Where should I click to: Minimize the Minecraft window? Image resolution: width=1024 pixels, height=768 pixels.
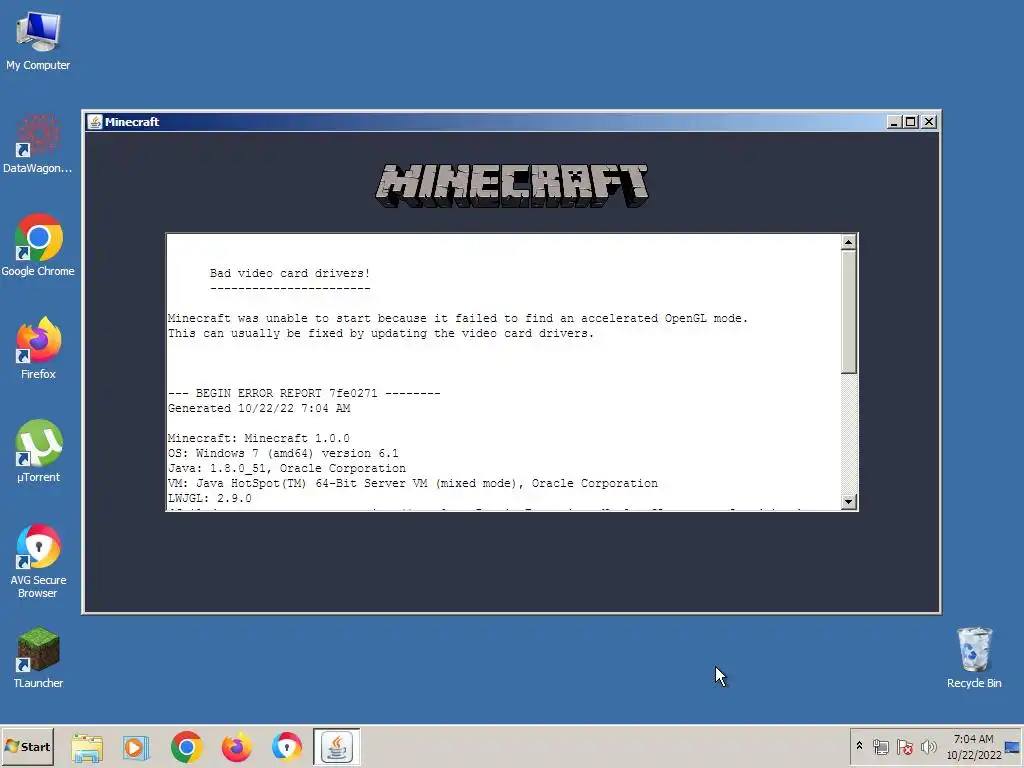894,122
